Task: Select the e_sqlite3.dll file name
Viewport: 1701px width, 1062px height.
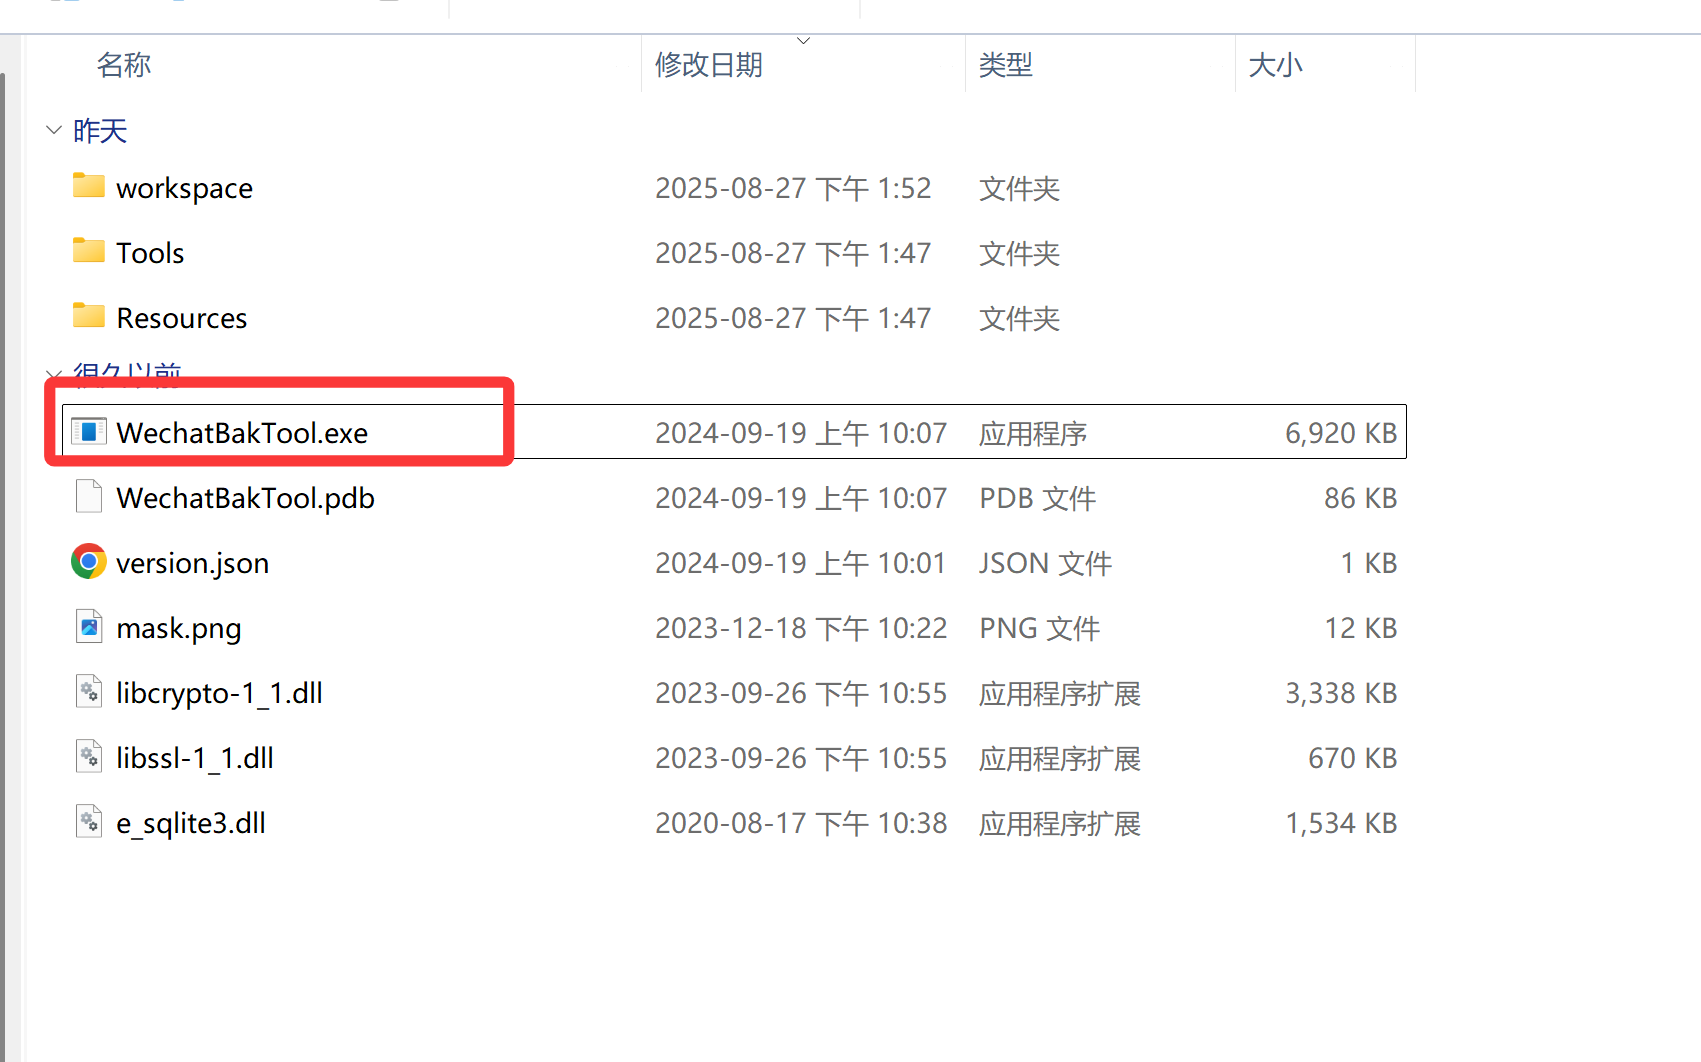Action: [x=191, y=823]
